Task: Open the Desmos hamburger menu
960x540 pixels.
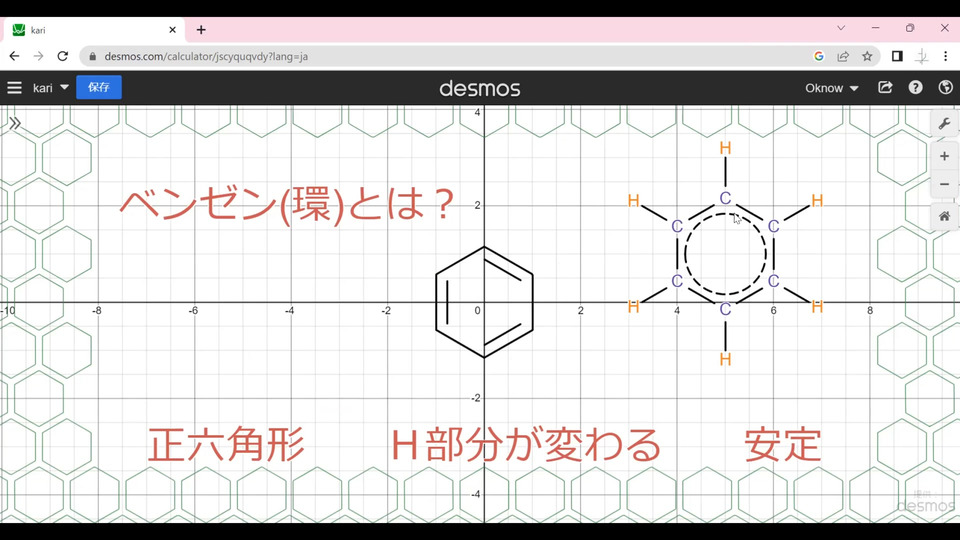Action: point(15,88)
